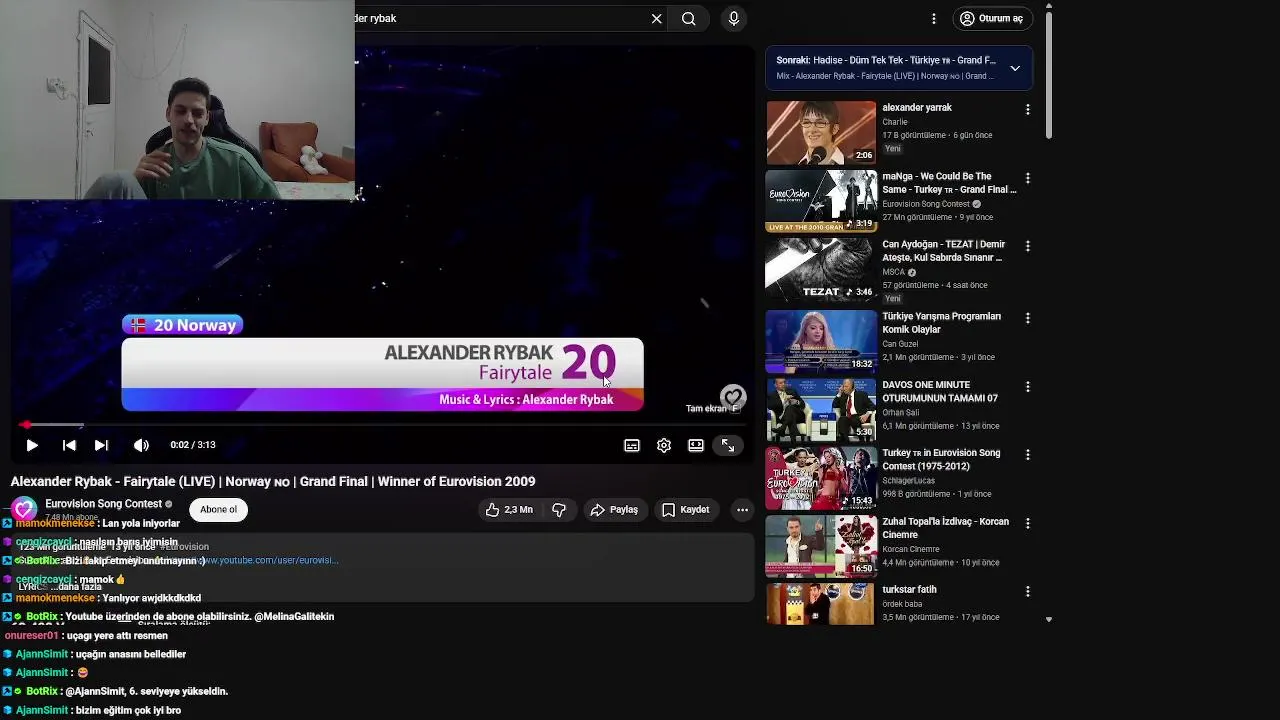Open Zuhal Topal'la İzdivaç video title
Screen dimensions: 1280x720
945,528
